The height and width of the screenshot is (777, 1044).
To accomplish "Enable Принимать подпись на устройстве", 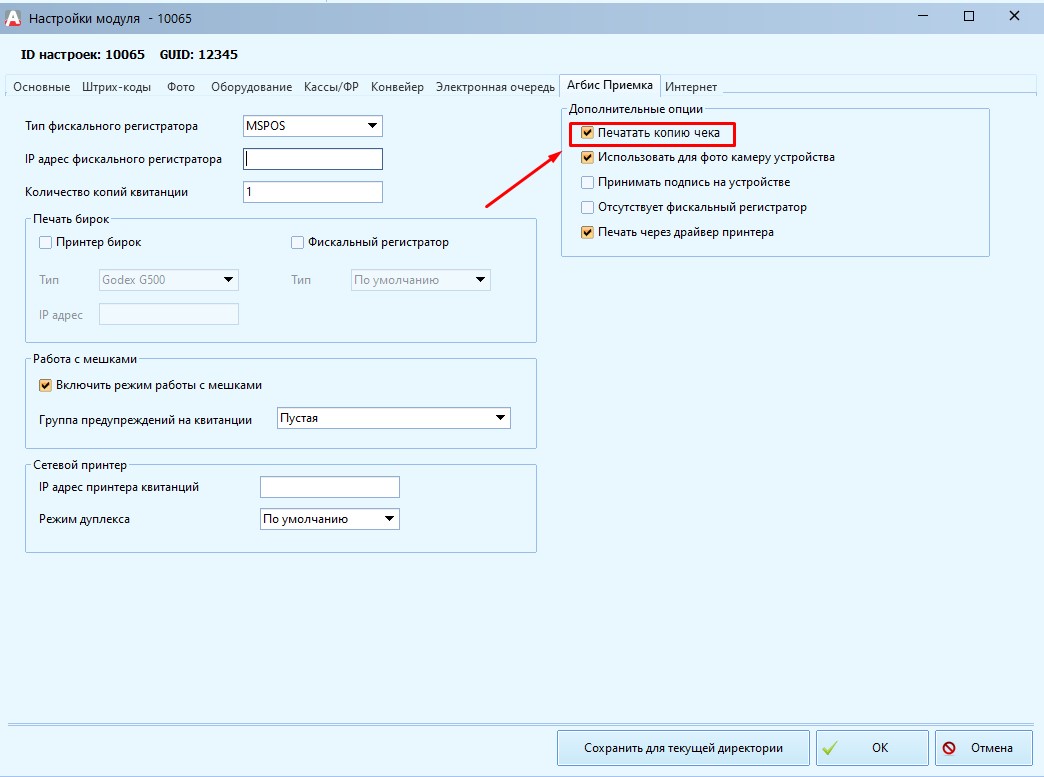I will [587, 182].
